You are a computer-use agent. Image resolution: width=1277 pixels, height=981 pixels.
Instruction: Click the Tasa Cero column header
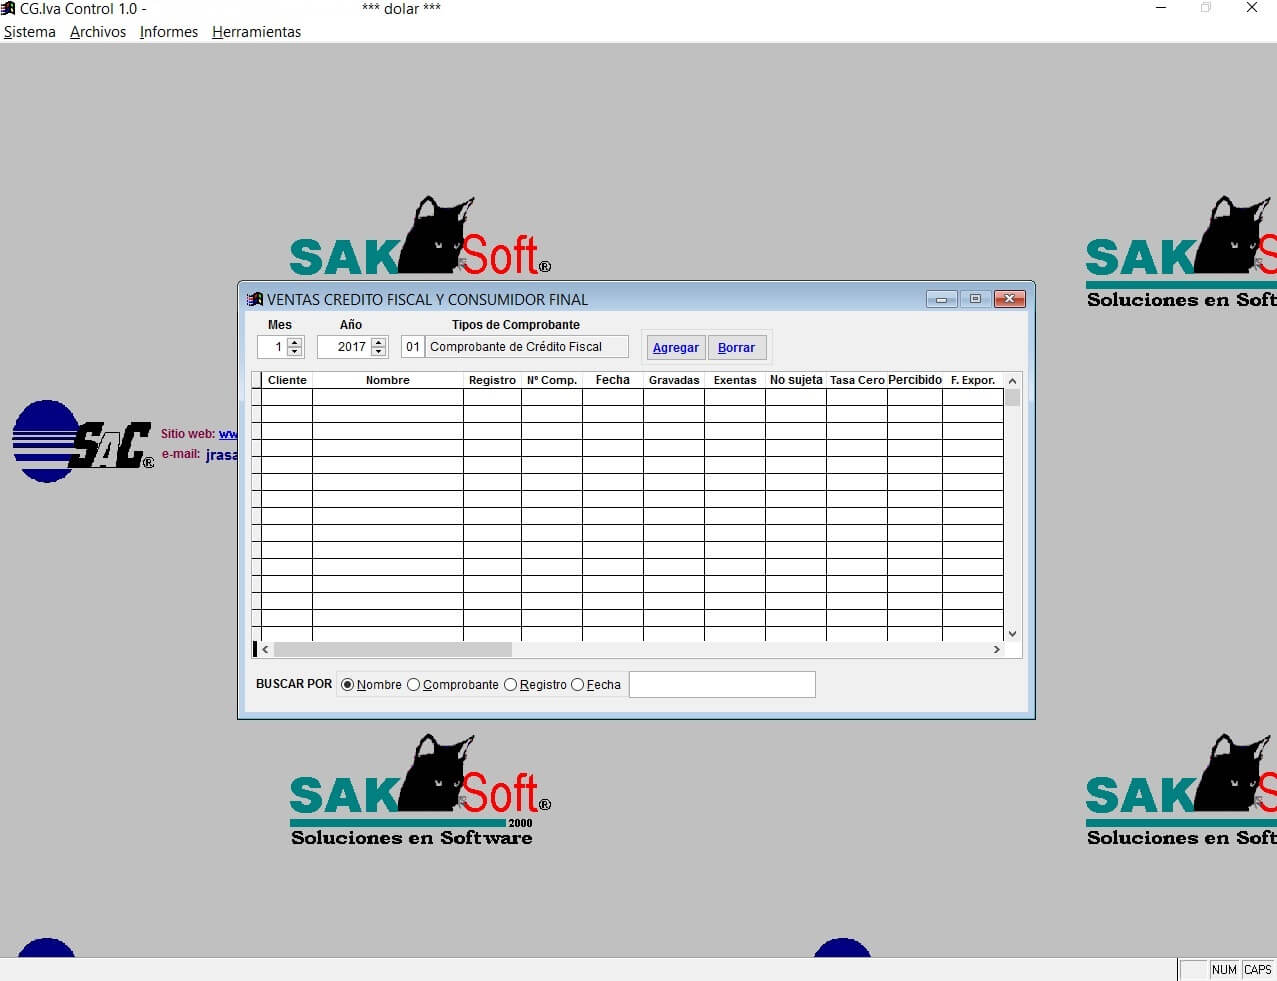pos(857,380)
